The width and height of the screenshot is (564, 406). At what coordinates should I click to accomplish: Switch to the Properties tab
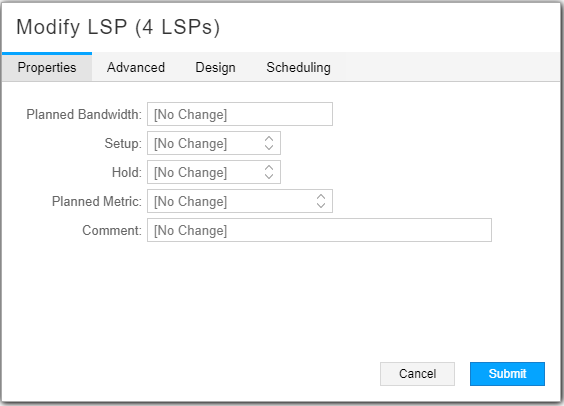pyautogui.click(x=47, y=67)
